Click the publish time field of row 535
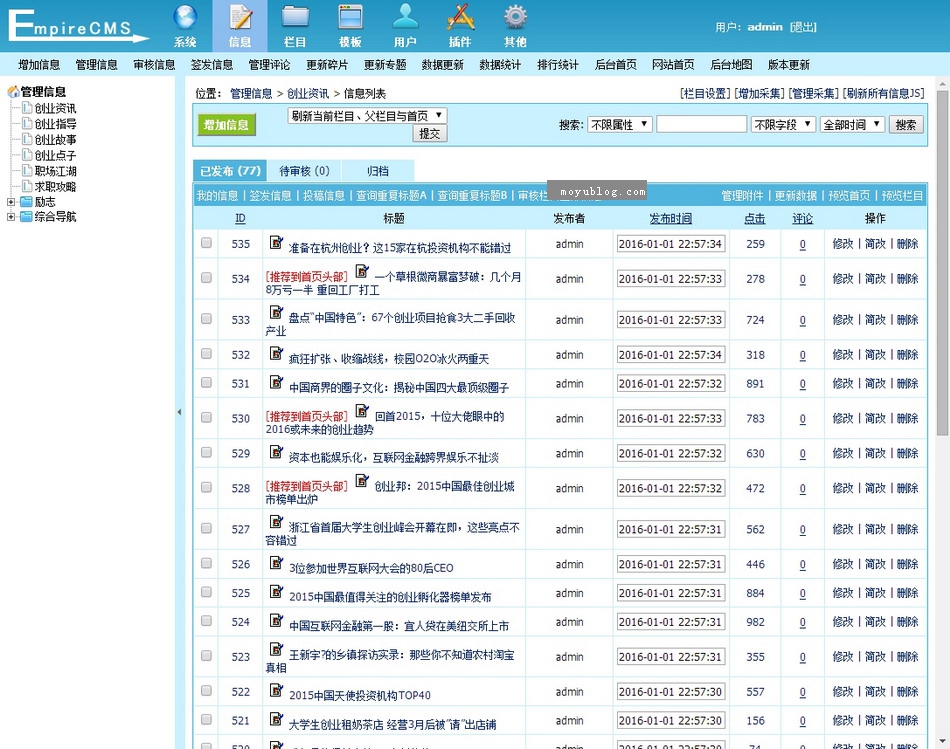This screenshot has height=749, width=950. (x=671, y=244)
